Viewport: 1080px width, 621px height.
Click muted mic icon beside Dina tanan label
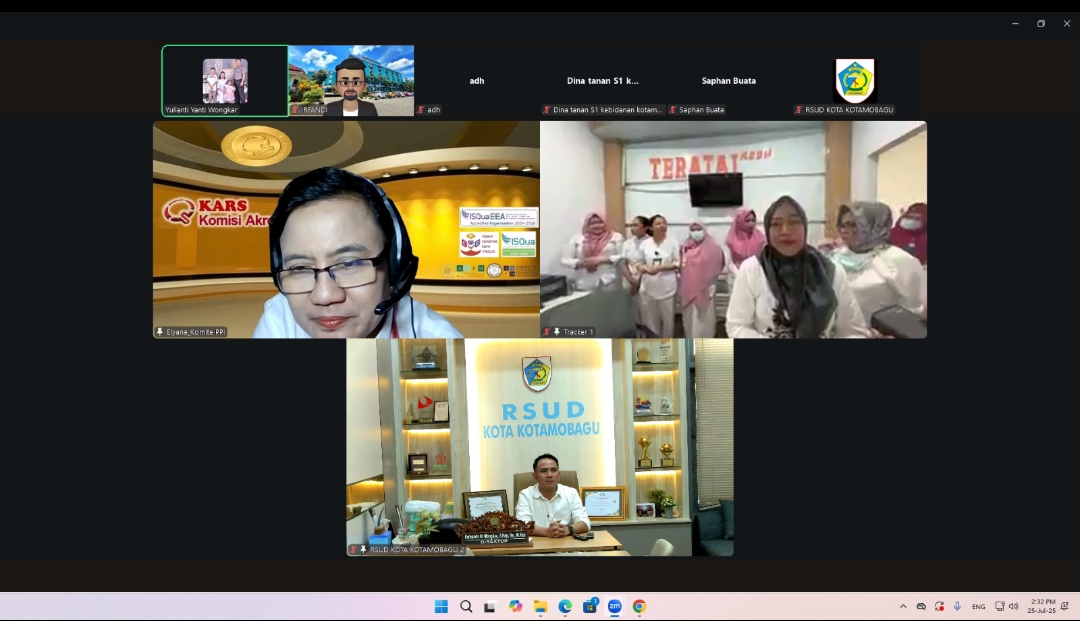point(547,109)
